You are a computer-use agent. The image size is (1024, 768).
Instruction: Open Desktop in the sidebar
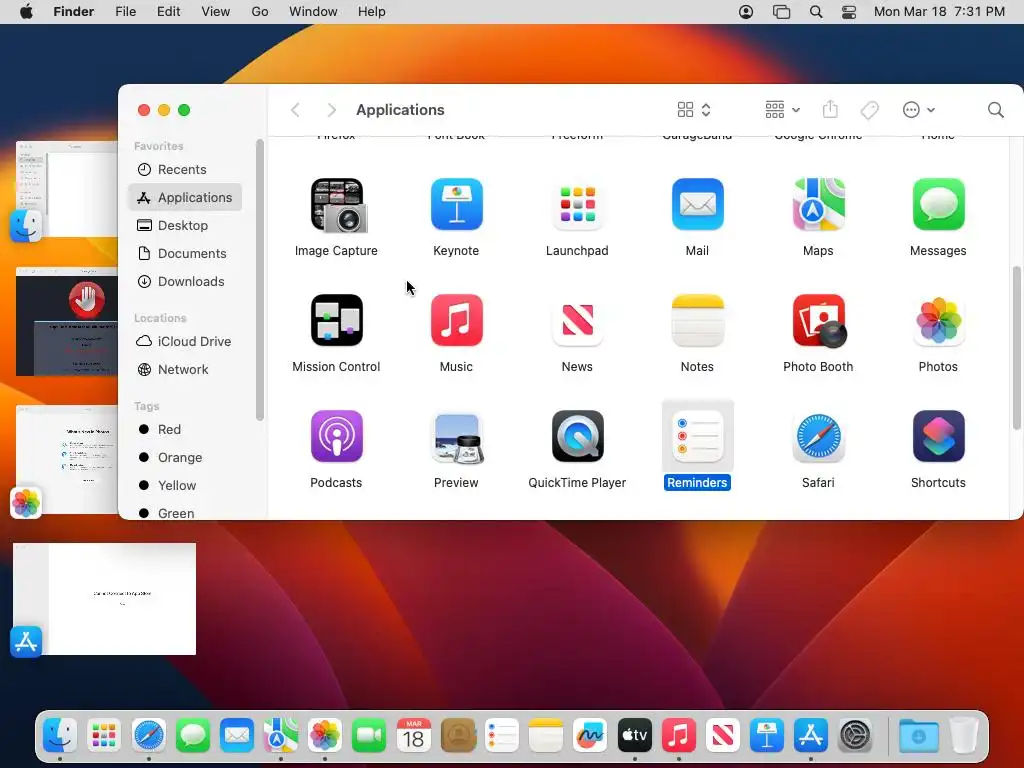(x=185, y=225)
